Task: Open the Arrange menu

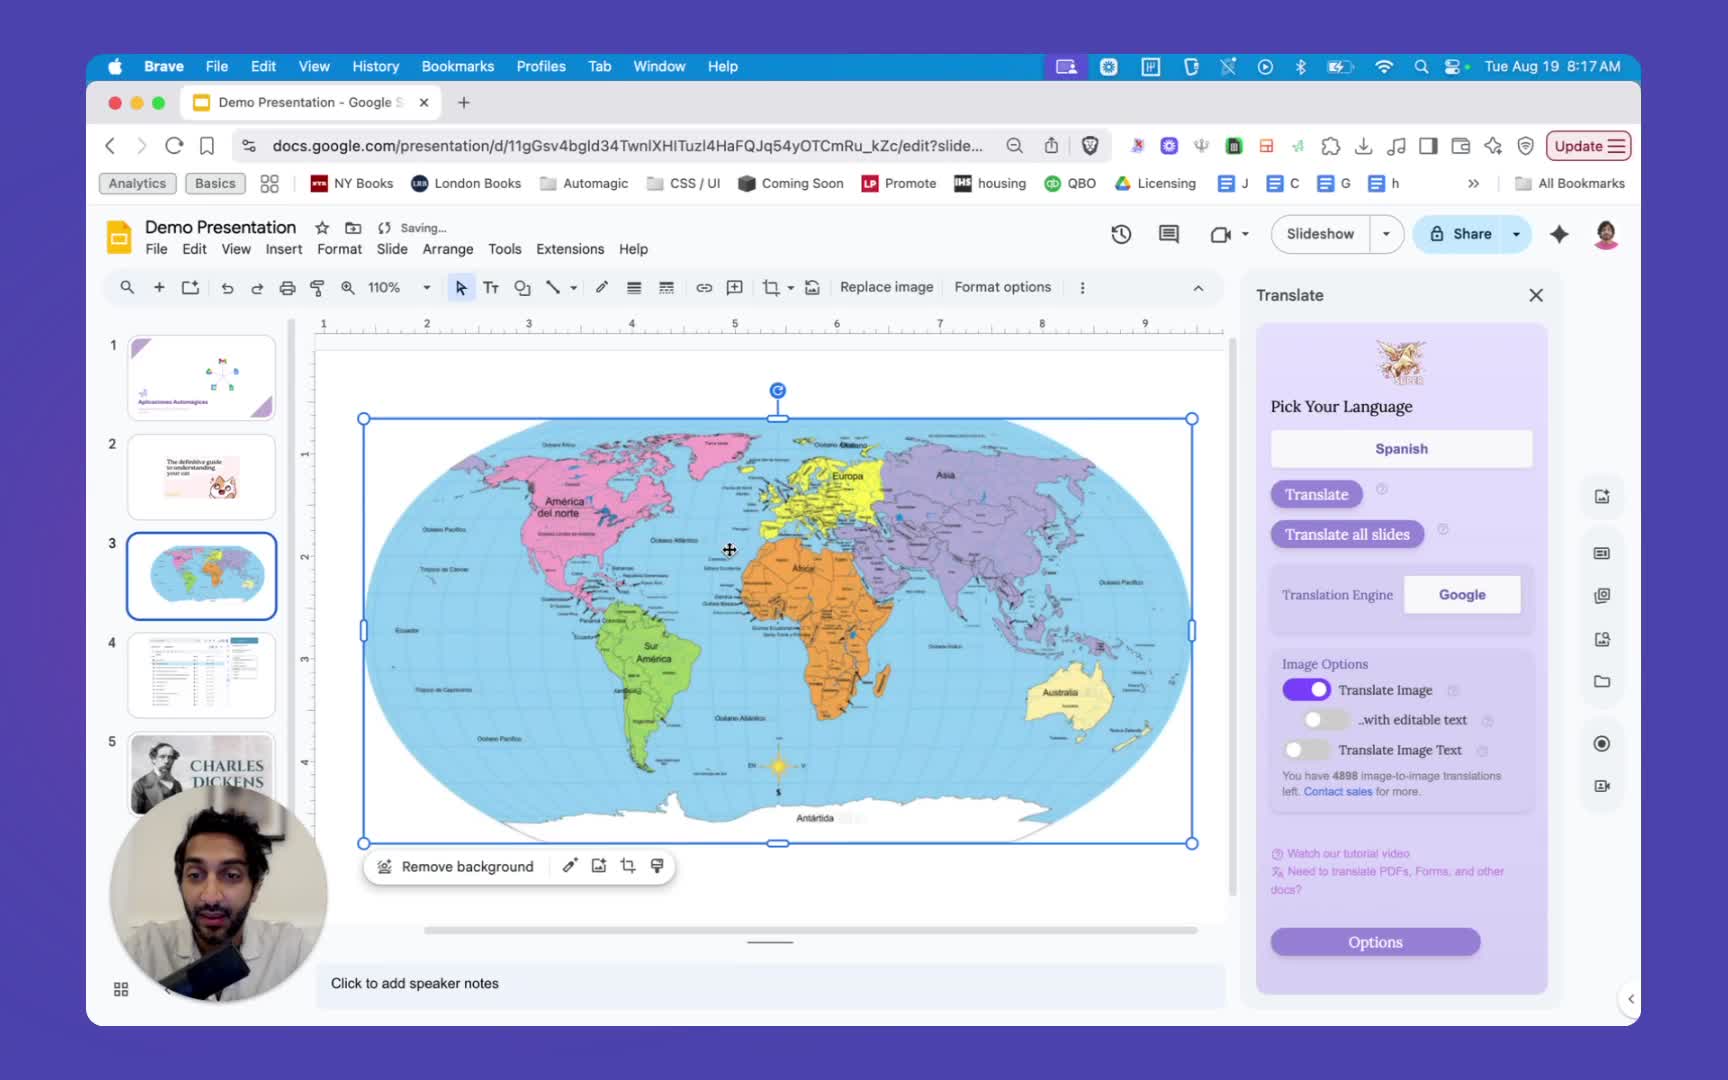Action: point(447,249)
